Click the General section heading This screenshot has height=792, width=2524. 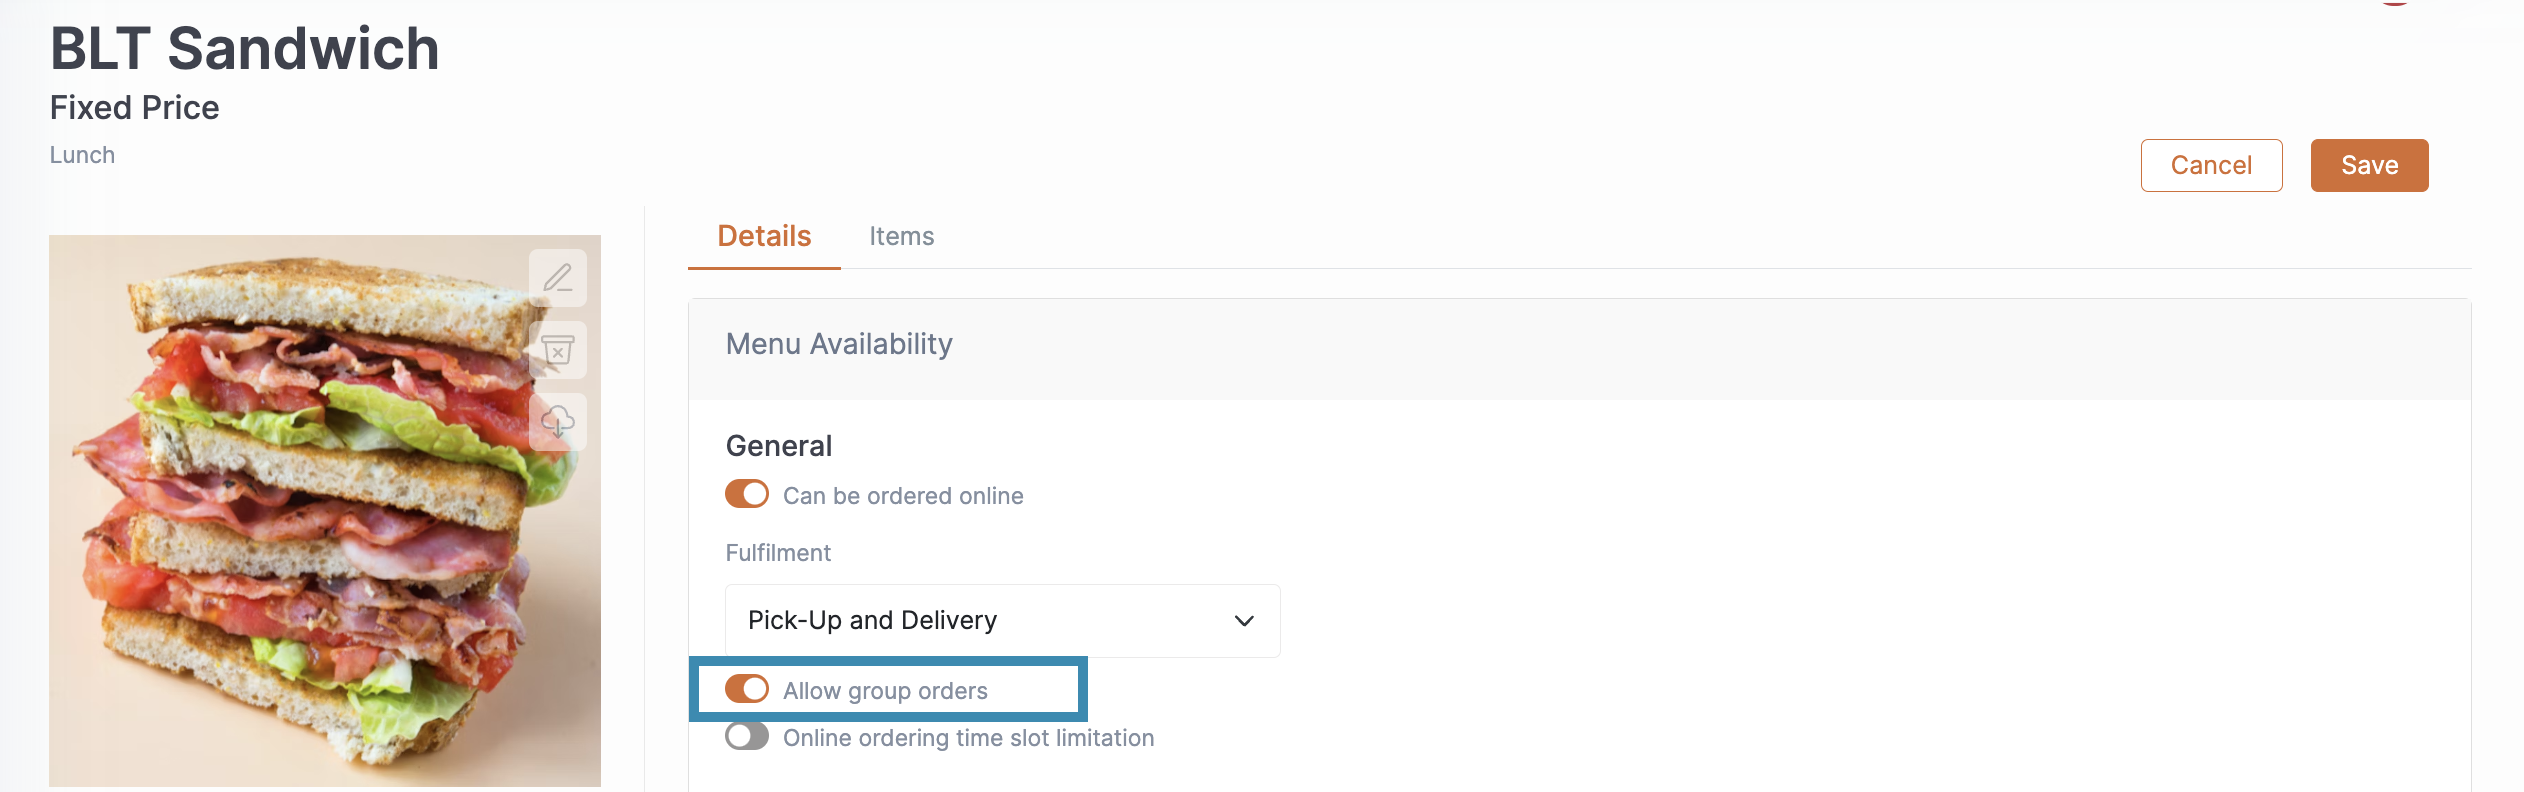[779, 446]
